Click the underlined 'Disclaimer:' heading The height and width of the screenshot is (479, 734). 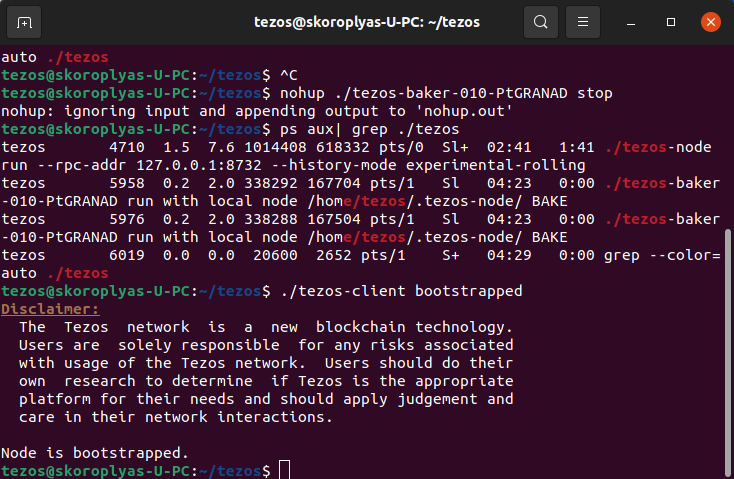pyautogui.click(x=50, y=309)
